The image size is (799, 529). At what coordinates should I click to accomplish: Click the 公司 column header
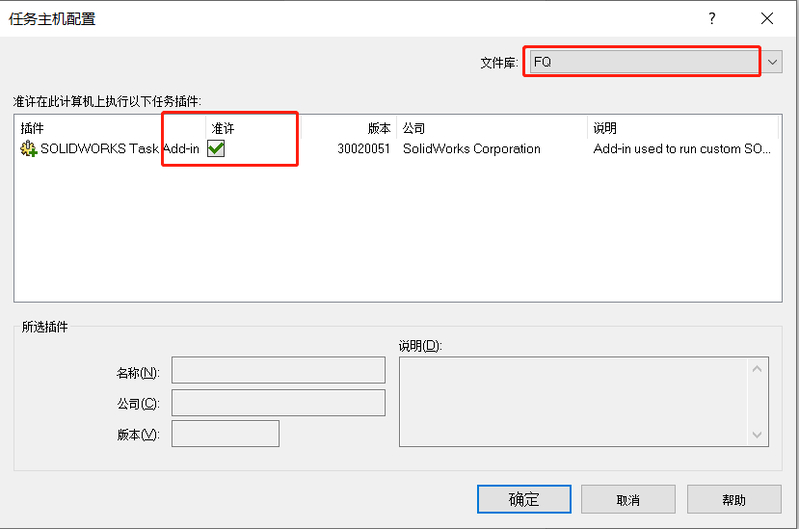[x=492, y=128]
